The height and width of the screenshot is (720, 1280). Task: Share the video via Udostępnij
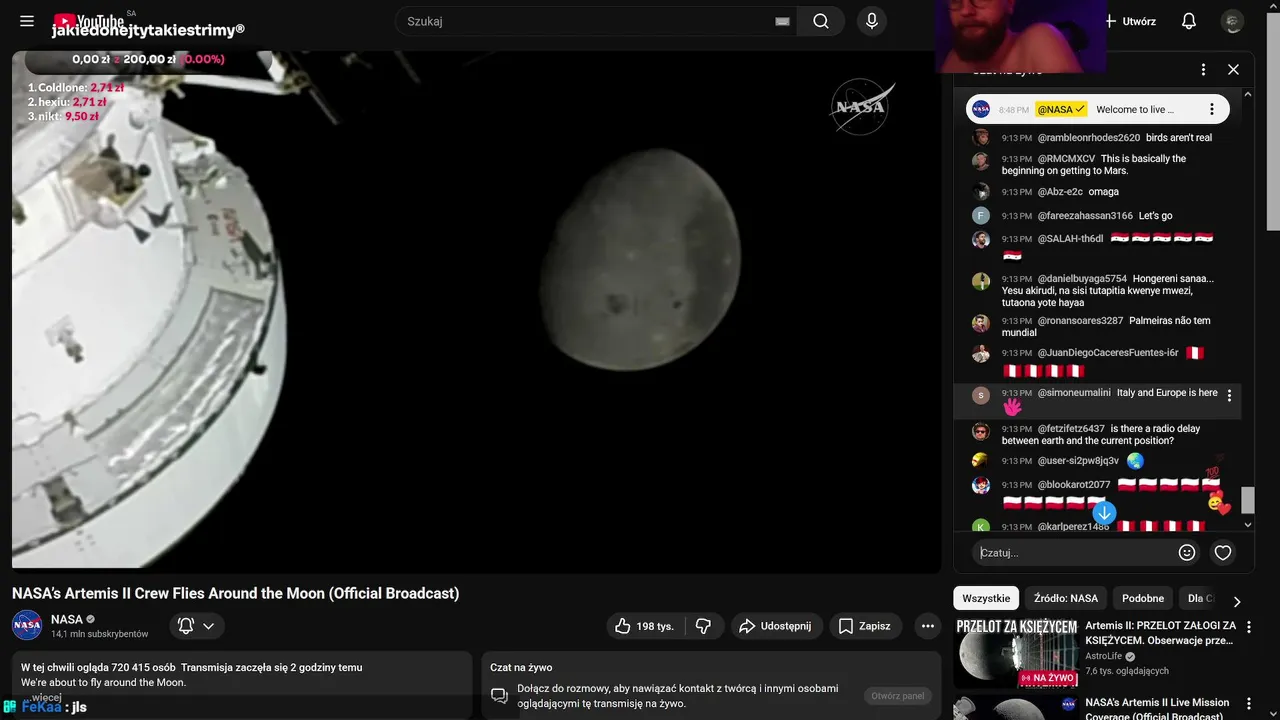coord(776,626)
